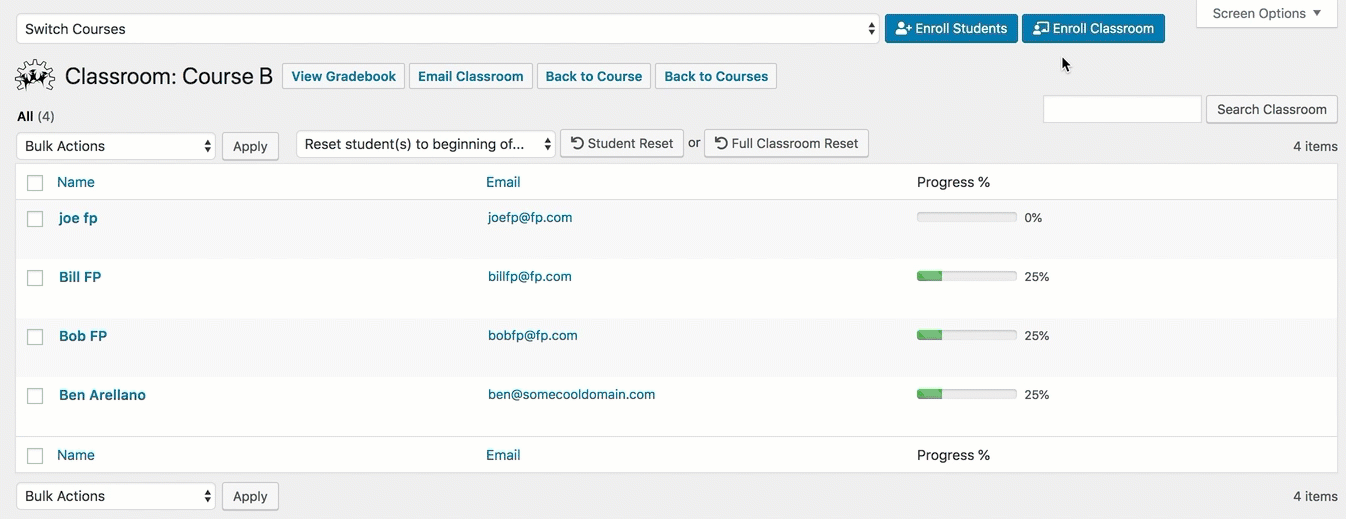Viewport: 1346px width, 519px height.
Task: Go Back to Courses list
Action: point(716,76)
